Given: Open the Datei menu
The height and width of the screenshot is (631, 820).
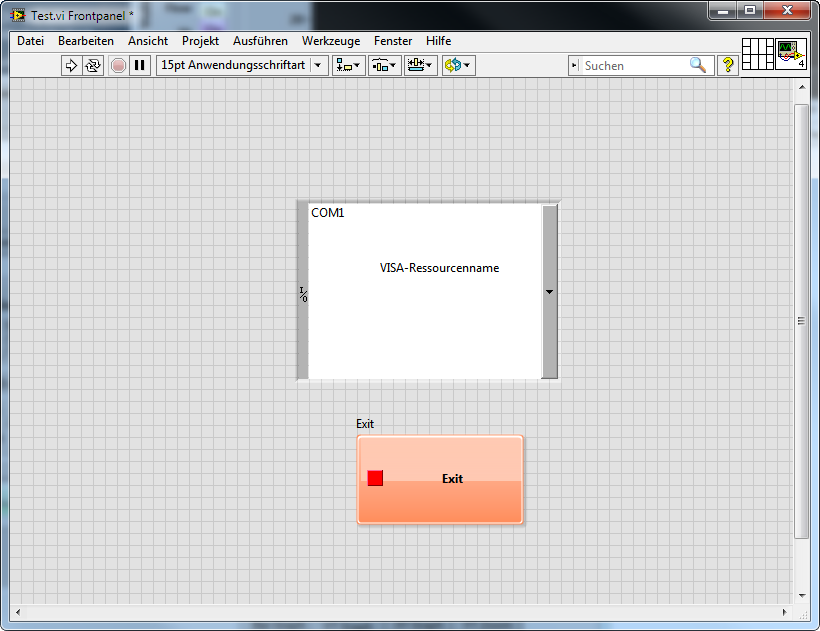Looking at the screenshot, I should tap(30, 41).
